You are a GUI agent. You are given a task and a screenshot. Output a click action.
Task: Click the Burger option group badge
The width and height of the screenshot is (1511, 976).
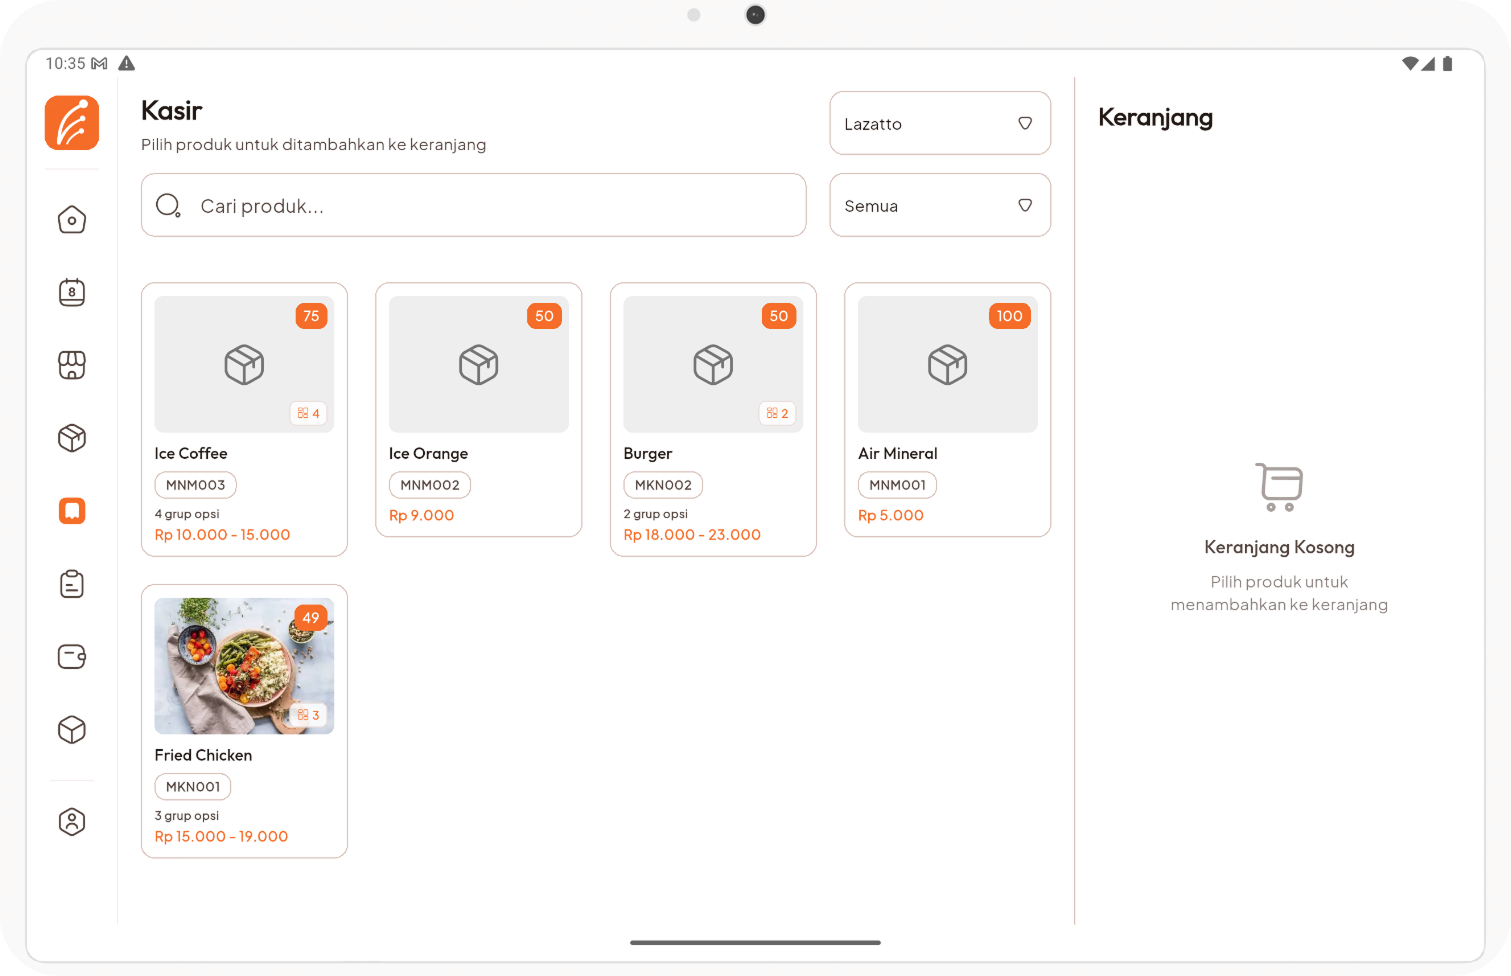tap(777, 413)
